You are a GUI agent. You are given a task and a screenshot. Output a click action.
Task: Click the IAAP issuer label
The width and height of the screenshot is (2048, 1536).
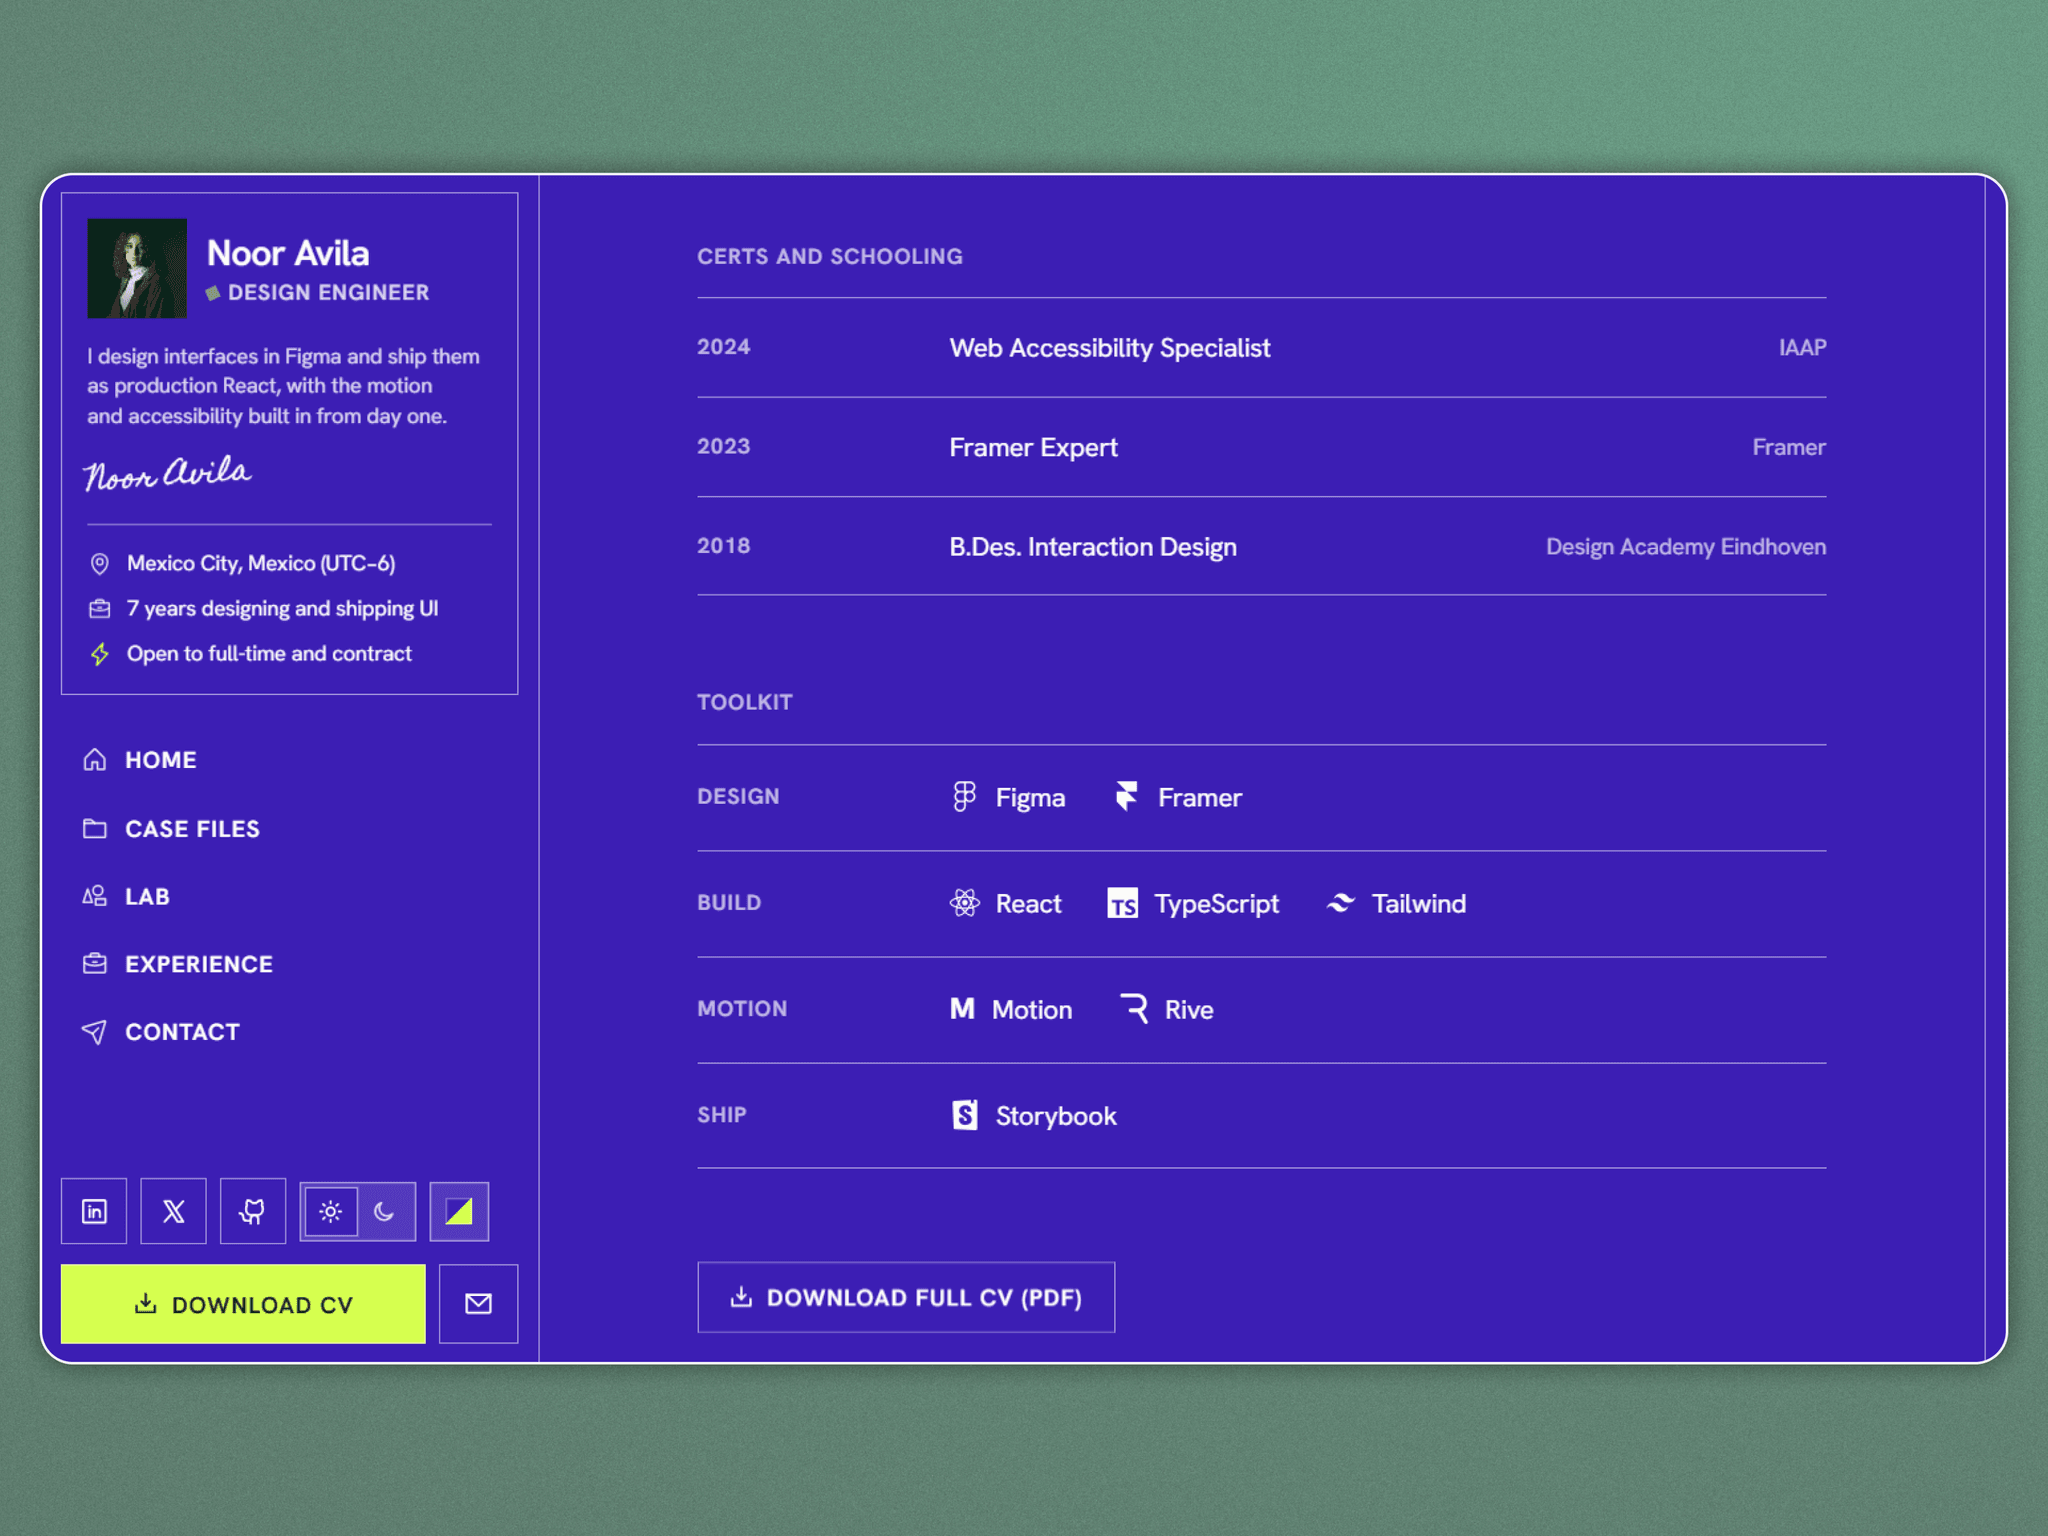(1802, 348)
